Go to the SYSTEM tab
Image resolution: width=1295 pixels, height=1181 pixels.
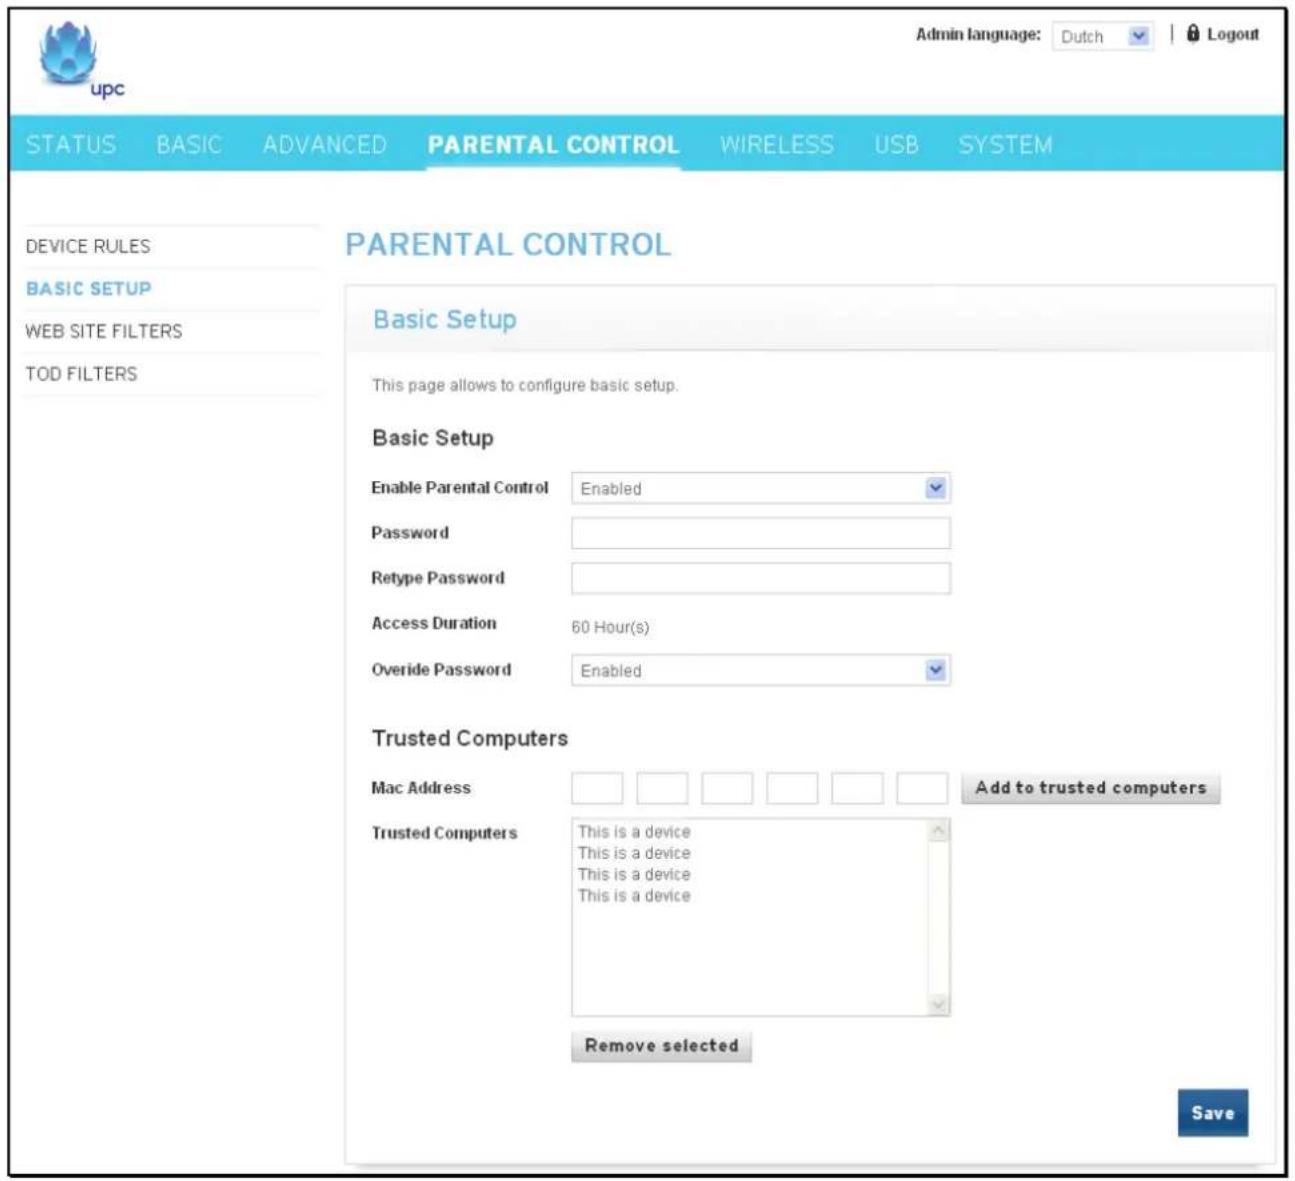pos(1005,144)
